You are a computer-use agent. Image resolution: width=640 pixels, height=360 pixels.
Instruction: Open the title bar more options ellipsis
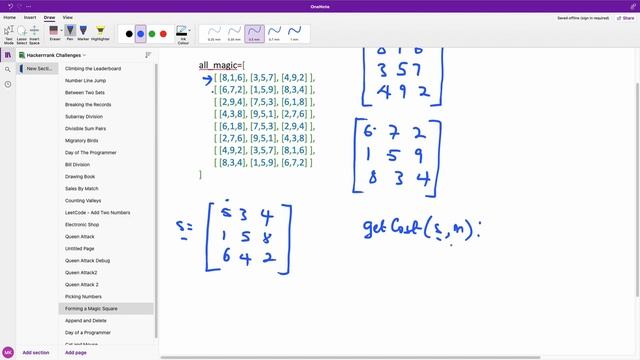[29, 7]
